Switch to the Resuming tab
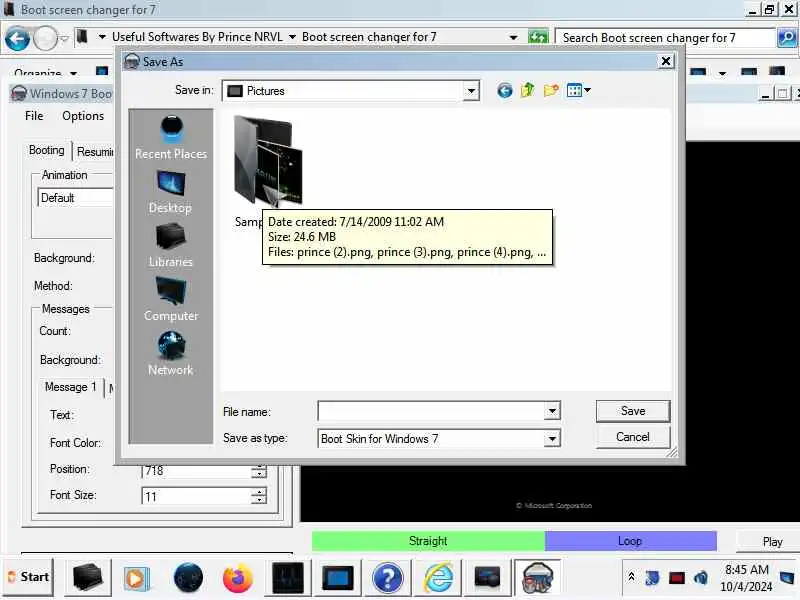Screen dimensions: 800x600 click(95, 152)
